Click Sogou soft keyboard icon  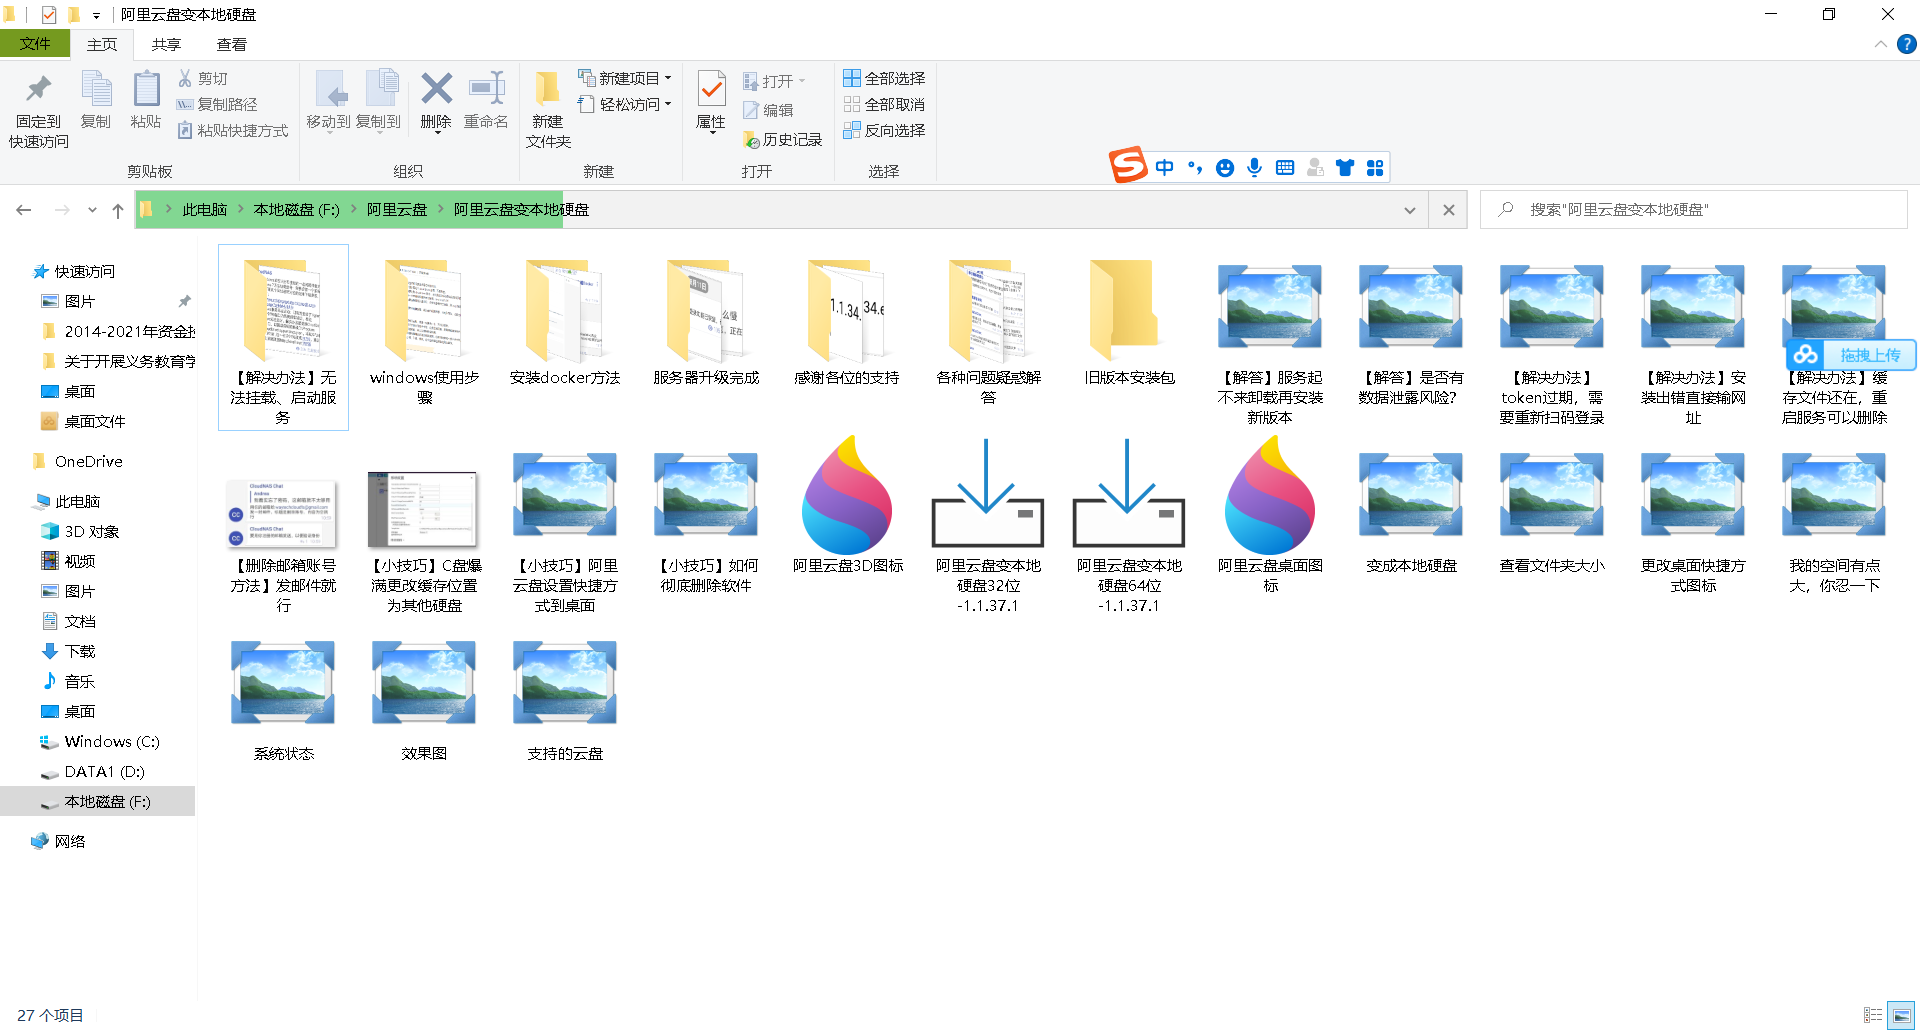click(x=1285, y=168)
